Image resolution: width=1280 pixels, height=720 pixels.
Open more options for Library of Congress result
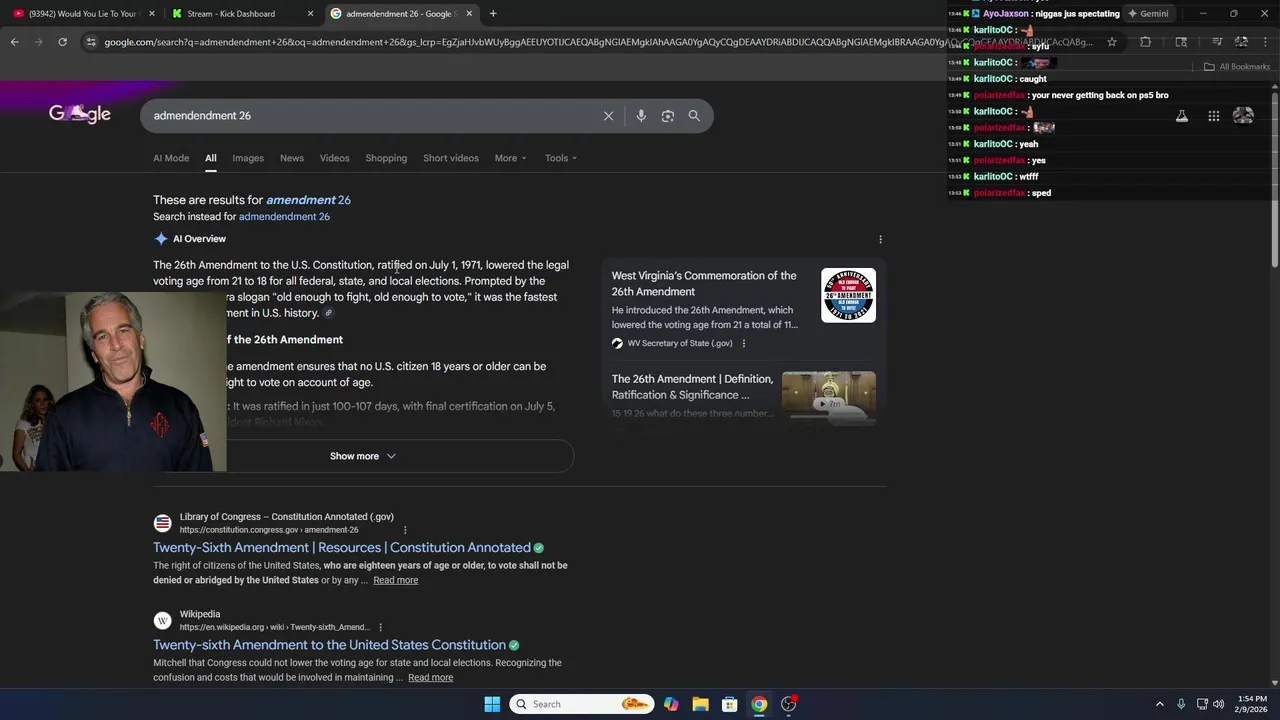405,530
